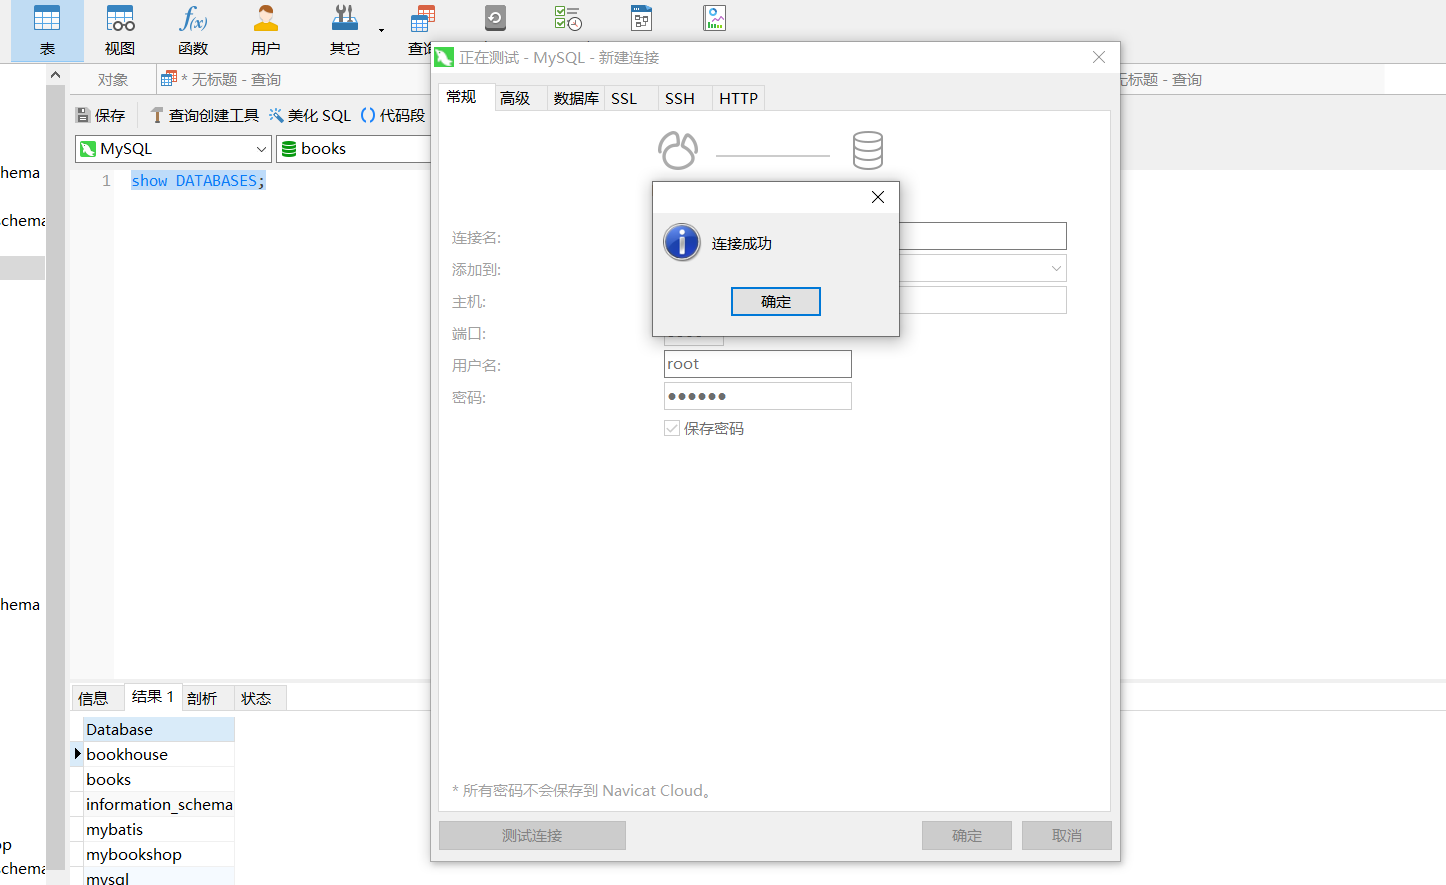This screenshot has height=885, width=1446.
Task: Click the 密码 password field
Action: pos(758,396)
